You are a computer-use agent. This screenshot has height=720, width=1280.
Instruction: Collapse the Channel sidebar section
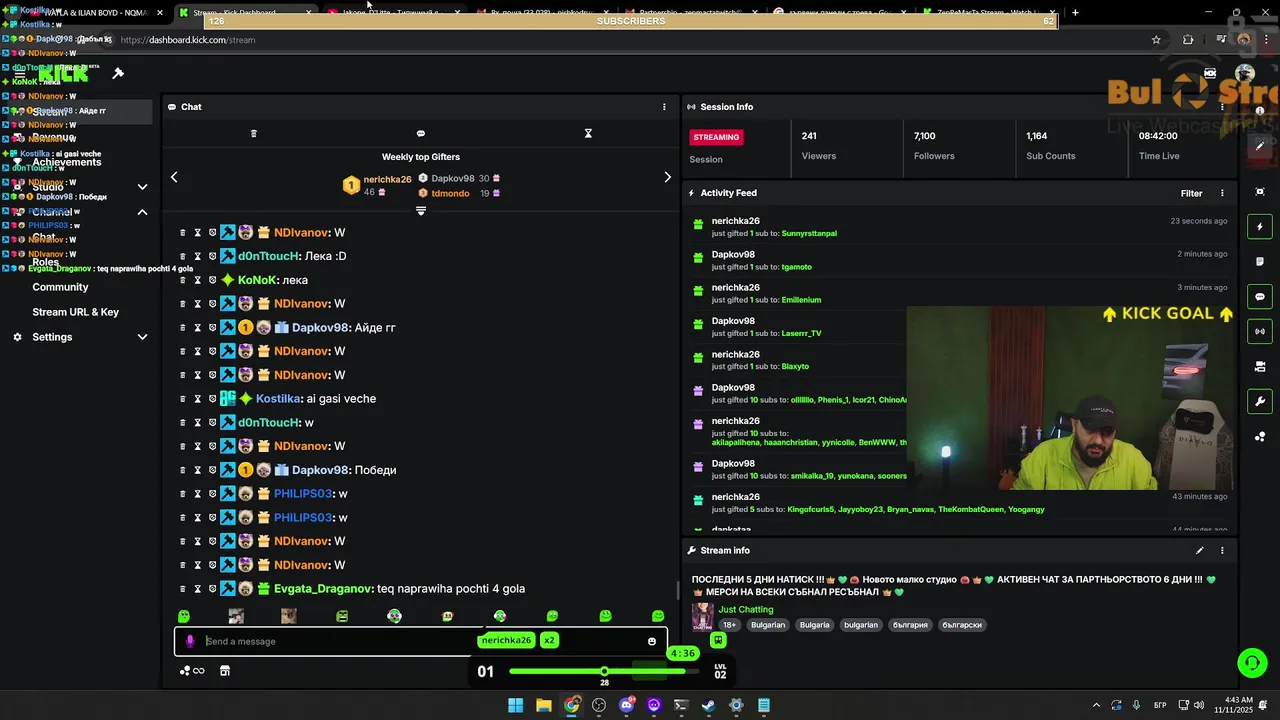pos(142,212)
